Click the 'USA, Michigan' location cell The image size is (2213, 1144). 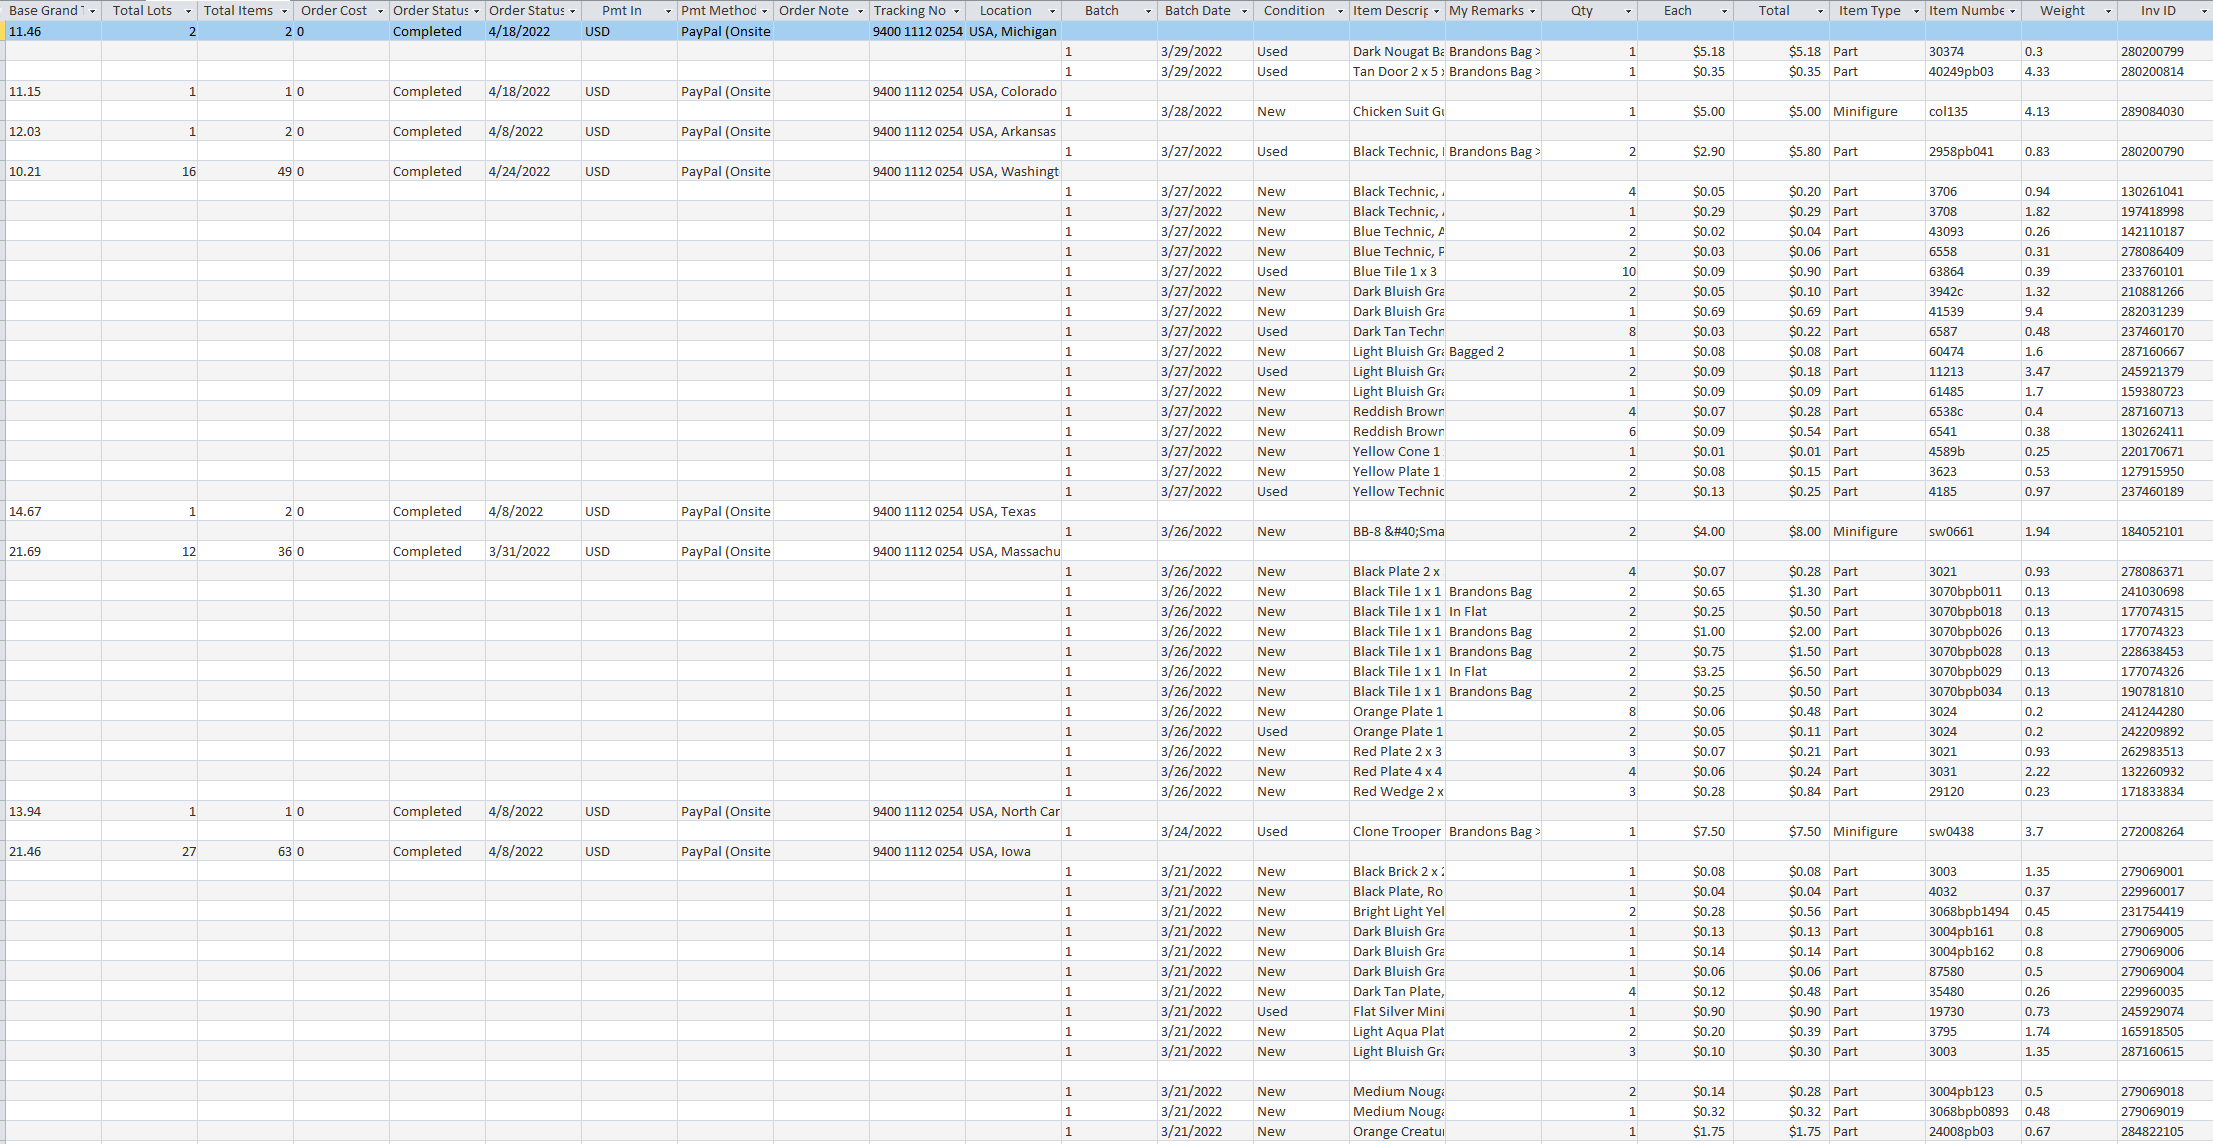coord(1012,31)
